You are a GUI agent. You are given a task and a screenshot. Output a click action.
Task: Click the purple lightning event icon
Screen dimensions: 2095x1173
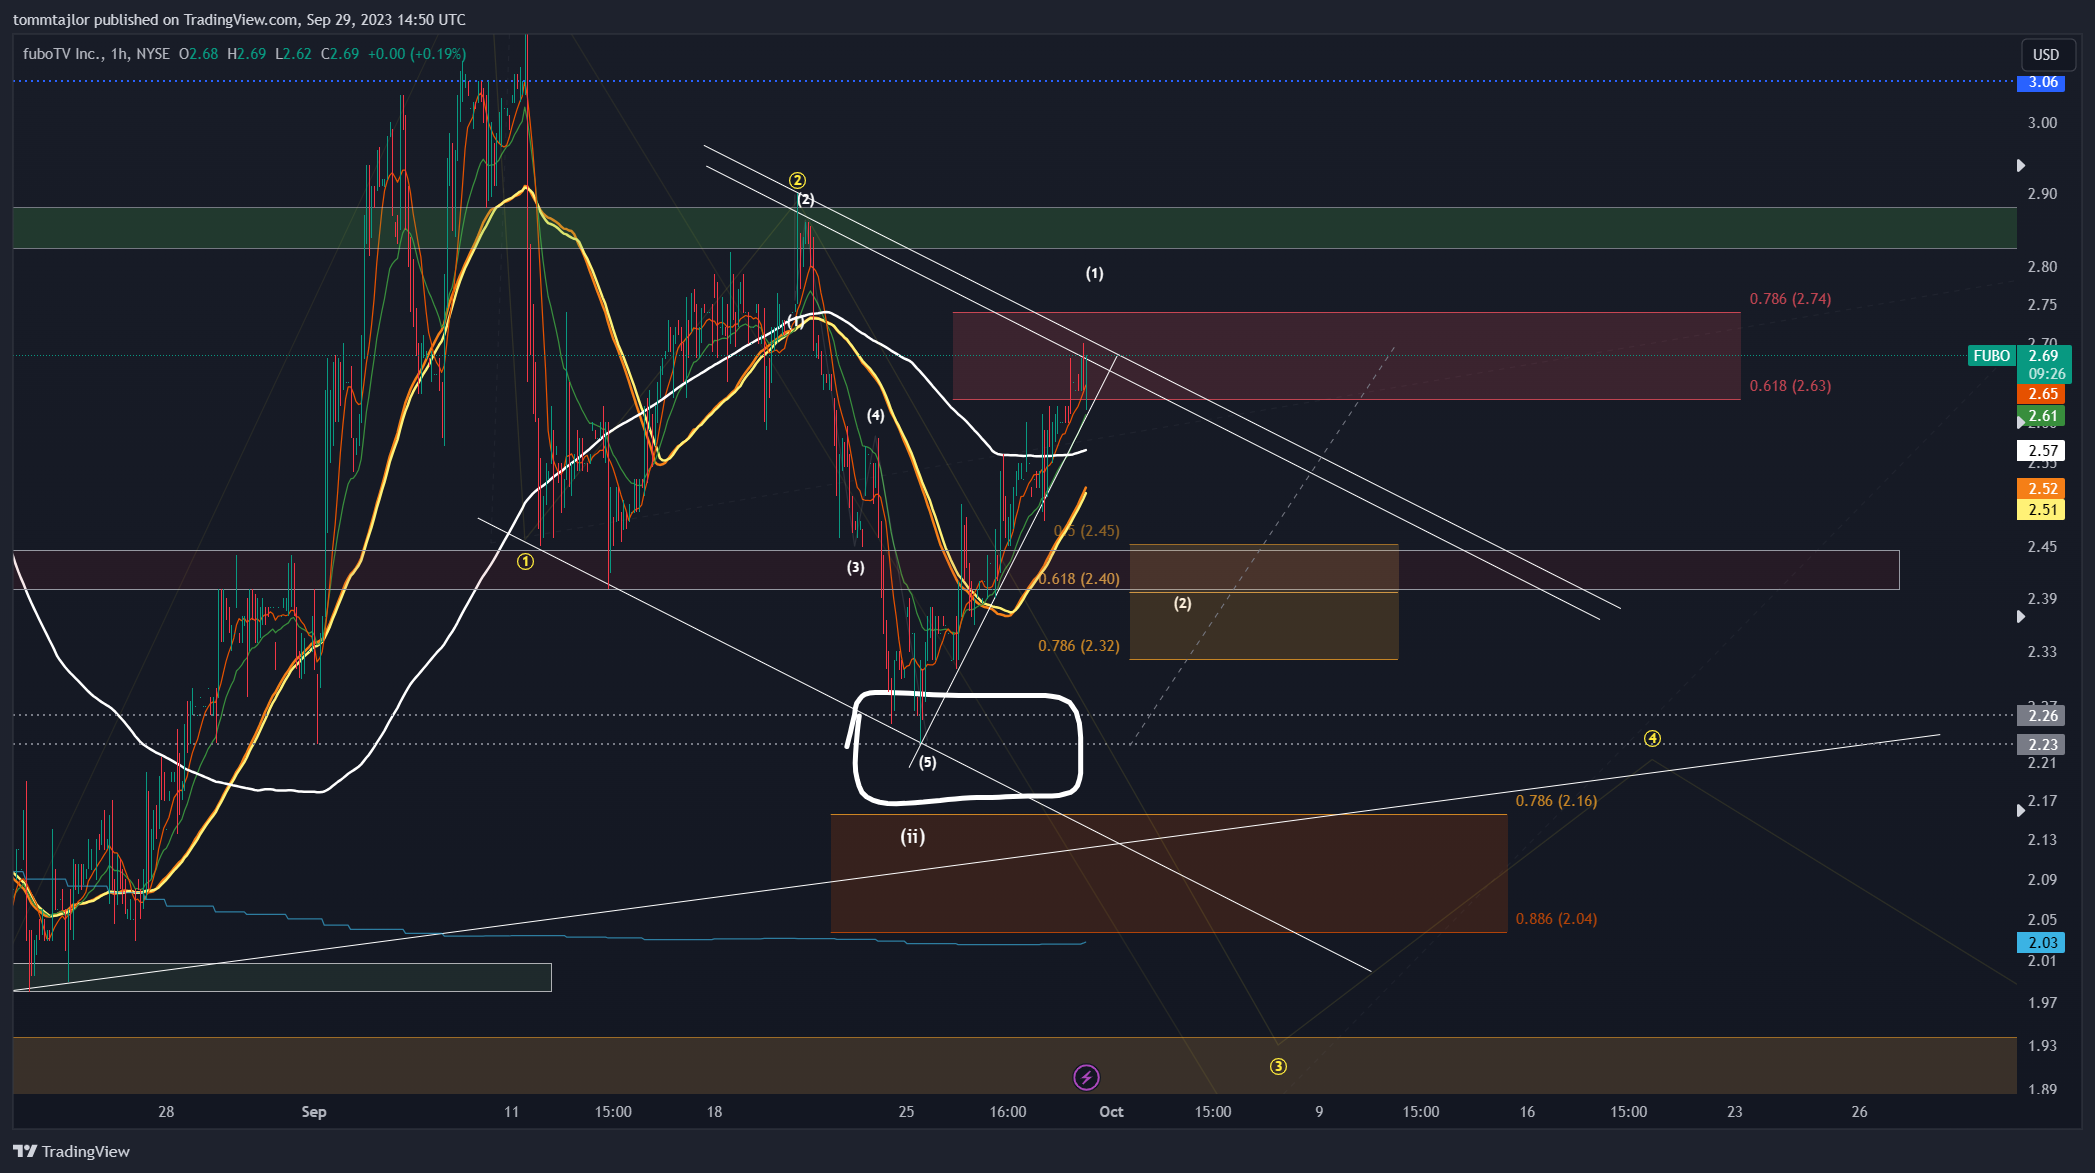[x=1086, y=1077]
